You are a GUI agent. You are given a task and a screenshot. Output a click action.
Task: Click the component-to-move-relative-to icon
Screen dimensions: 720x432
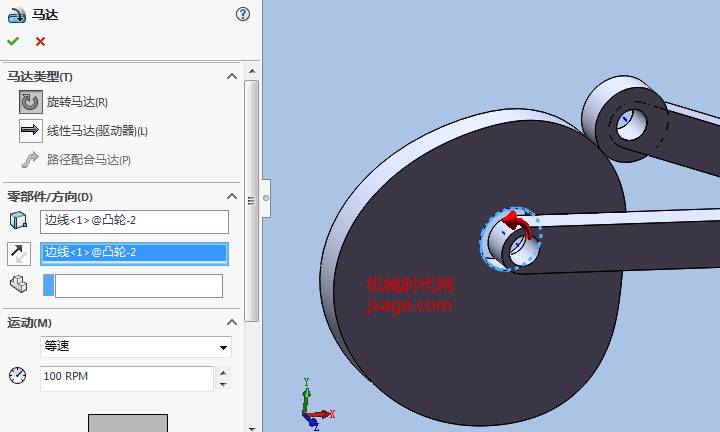(x=18, y=284)
